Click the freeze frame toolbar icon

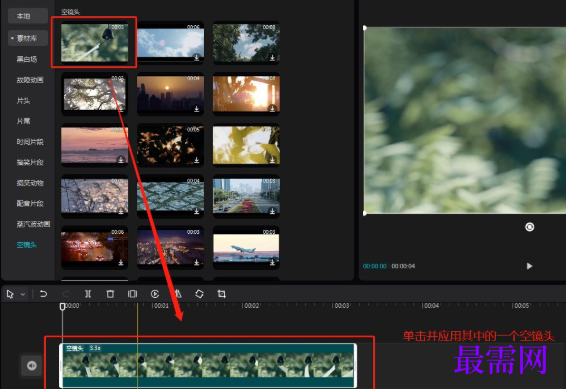(x=132, y=294)
